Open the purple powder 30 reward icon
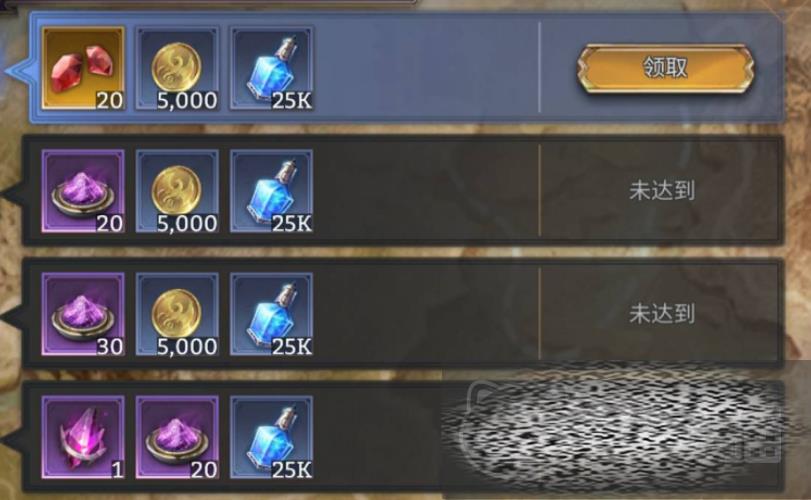The image size is (811, 500). coord(83,314)
